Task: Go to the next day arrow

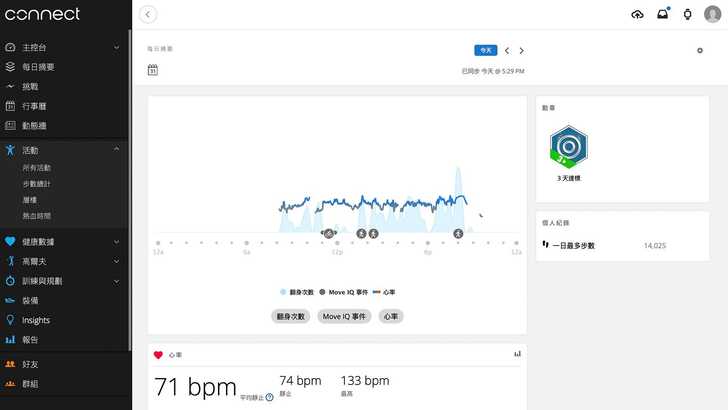Action: click(x=521, y=50)
